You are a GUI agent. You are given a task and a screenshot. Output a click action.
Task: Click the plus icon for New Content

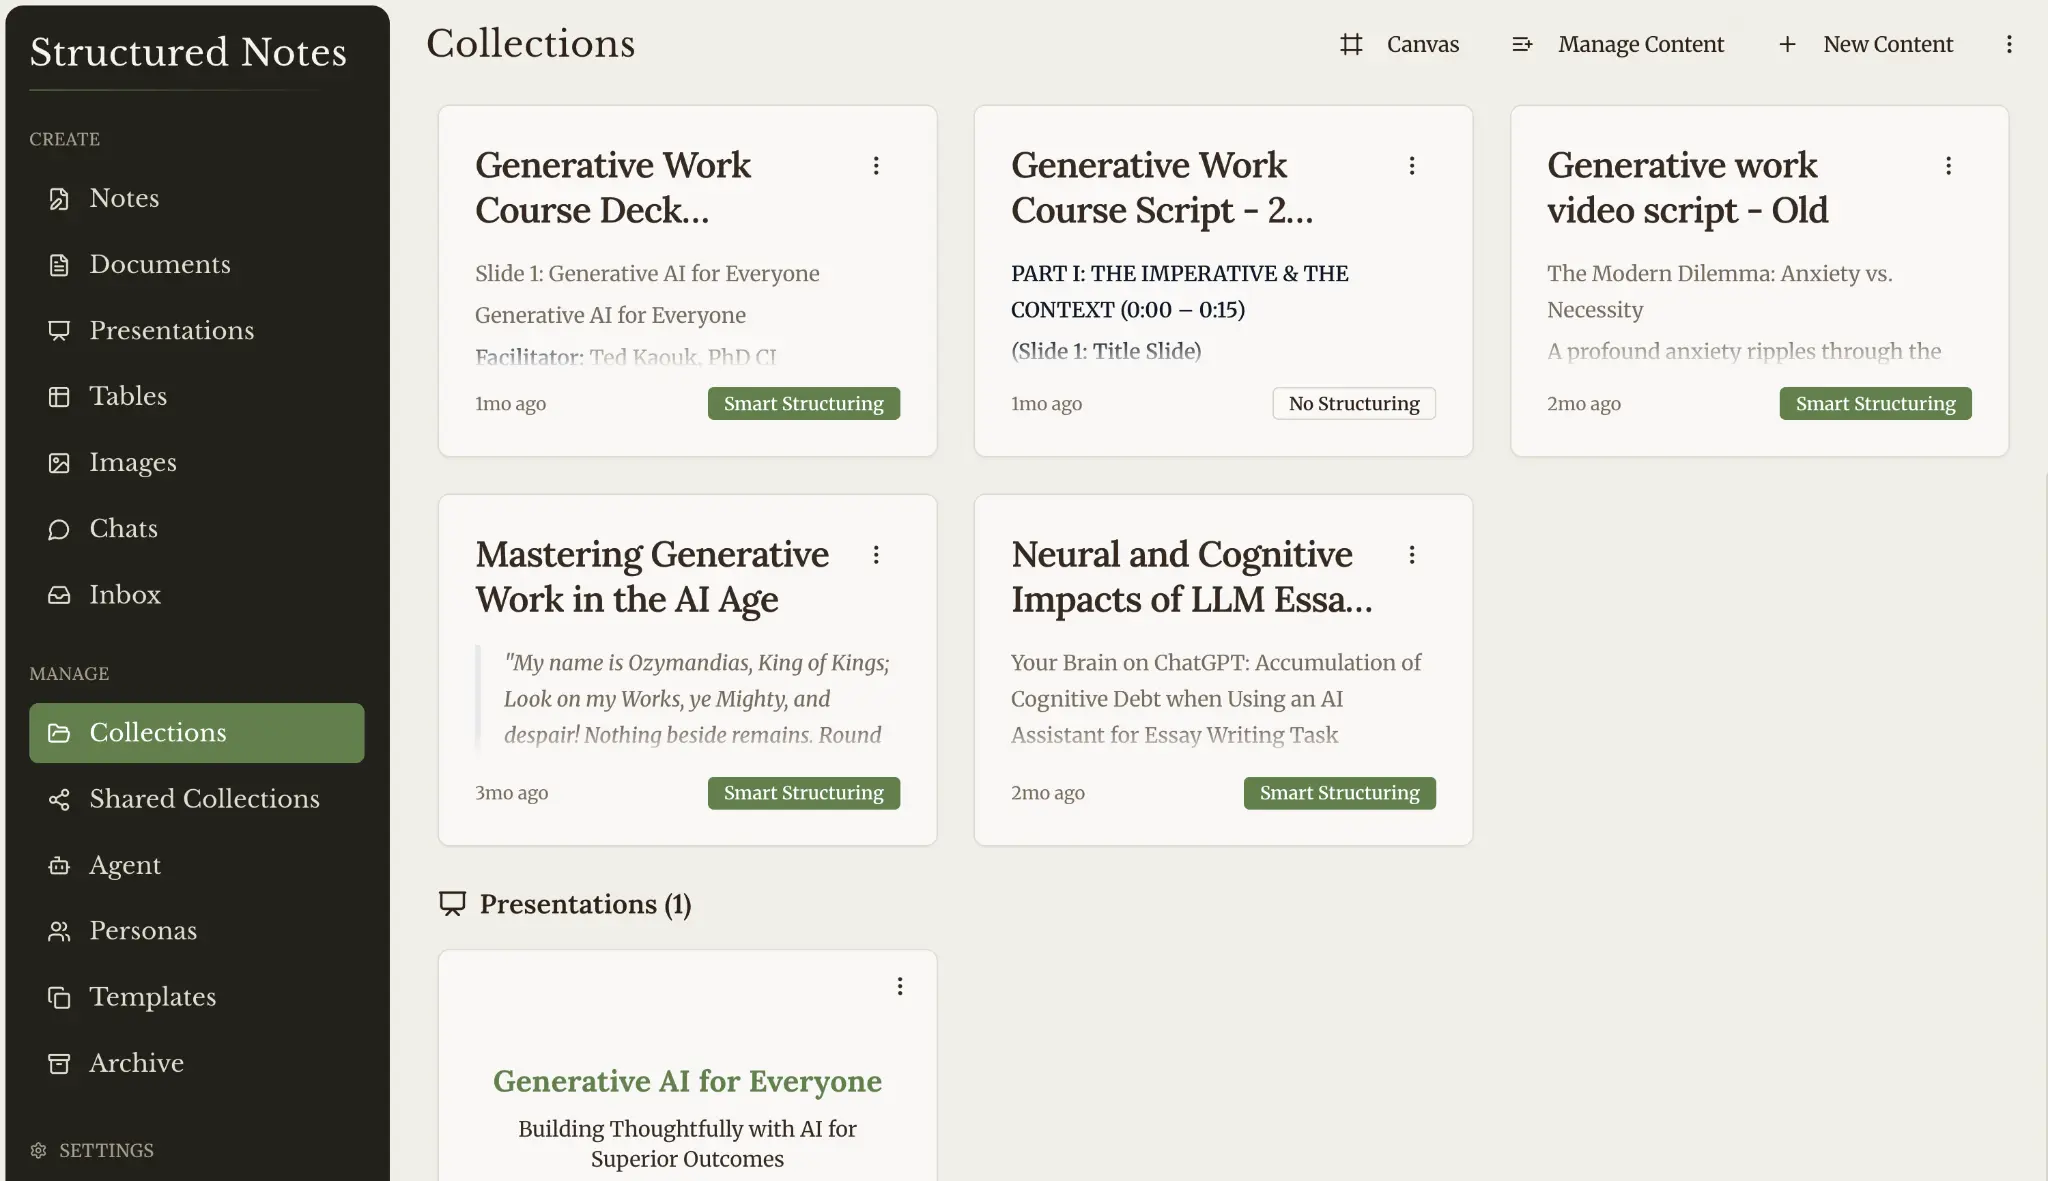(1787, 44)
